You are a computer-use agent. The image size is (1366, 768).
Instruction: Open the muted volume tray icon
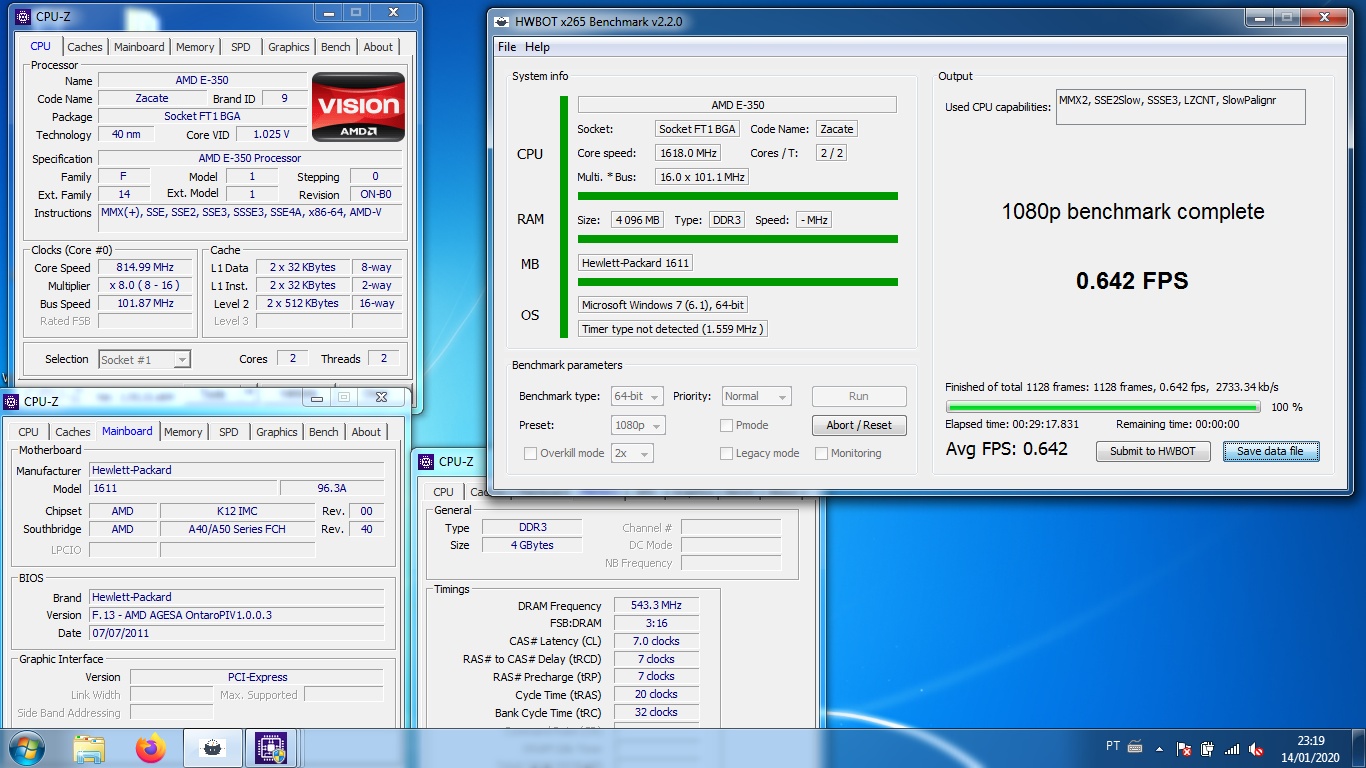pyautogui.click(x=1256, y=748)
